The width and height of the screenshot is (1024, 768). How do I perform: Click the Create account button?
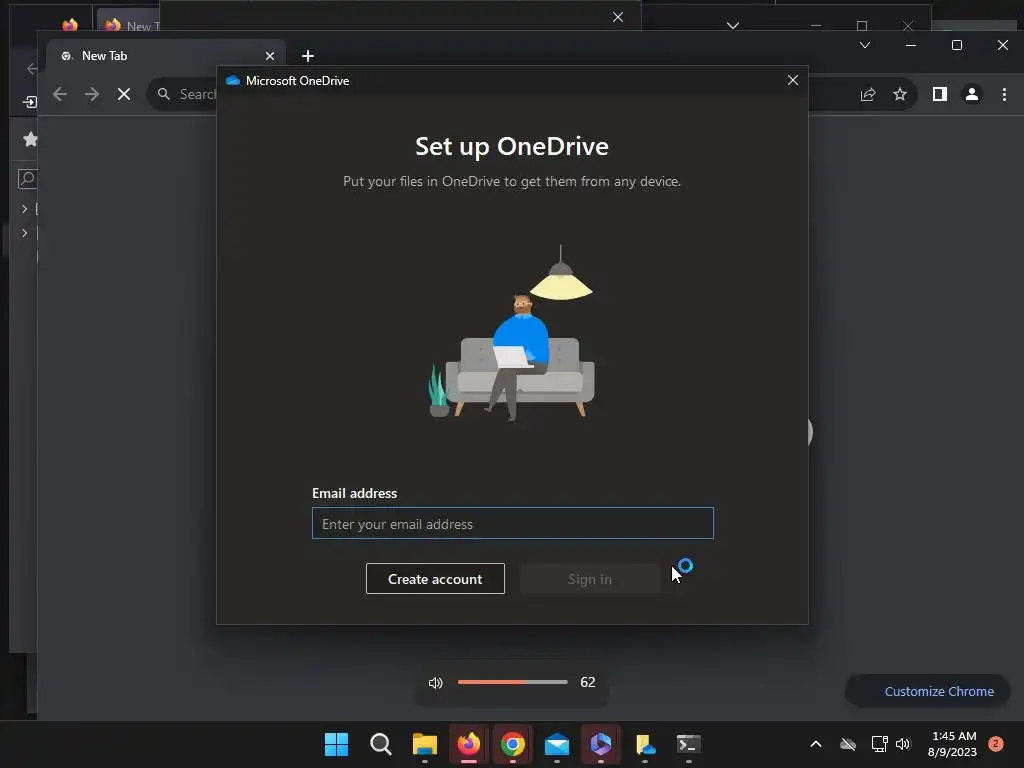[435, 579]
